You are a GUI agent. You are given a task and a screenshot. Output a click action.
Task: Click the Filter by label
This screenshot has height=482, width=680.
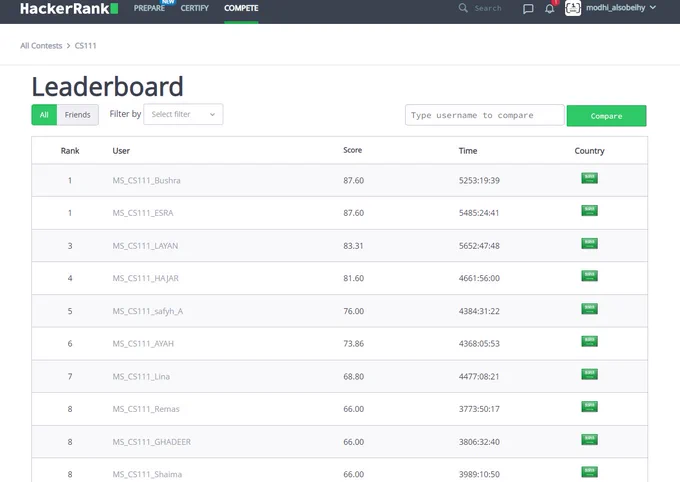(125, 114)
